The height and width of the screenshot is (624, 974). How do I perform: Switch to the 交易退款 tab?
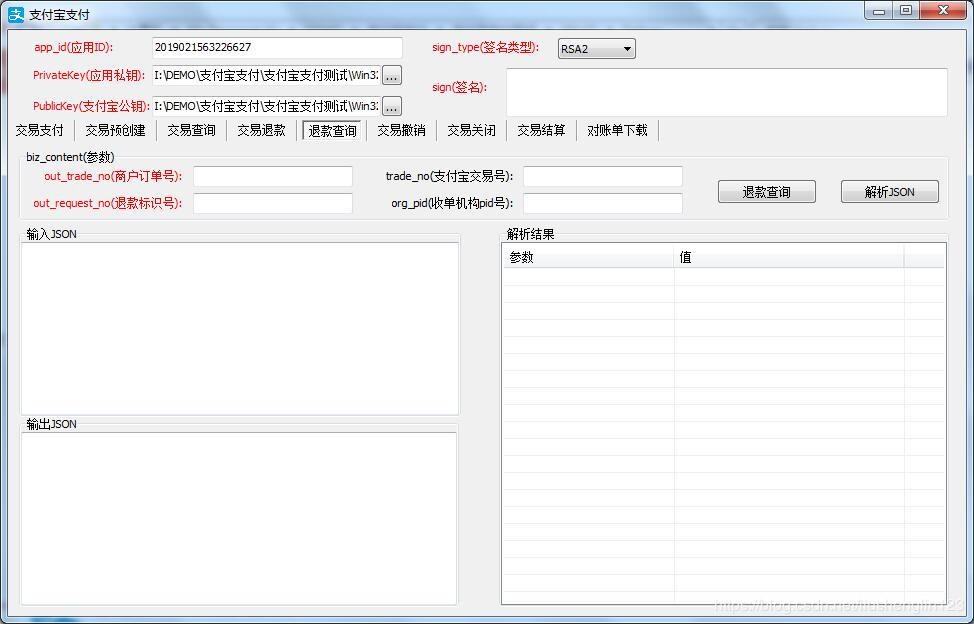point(261,130)
